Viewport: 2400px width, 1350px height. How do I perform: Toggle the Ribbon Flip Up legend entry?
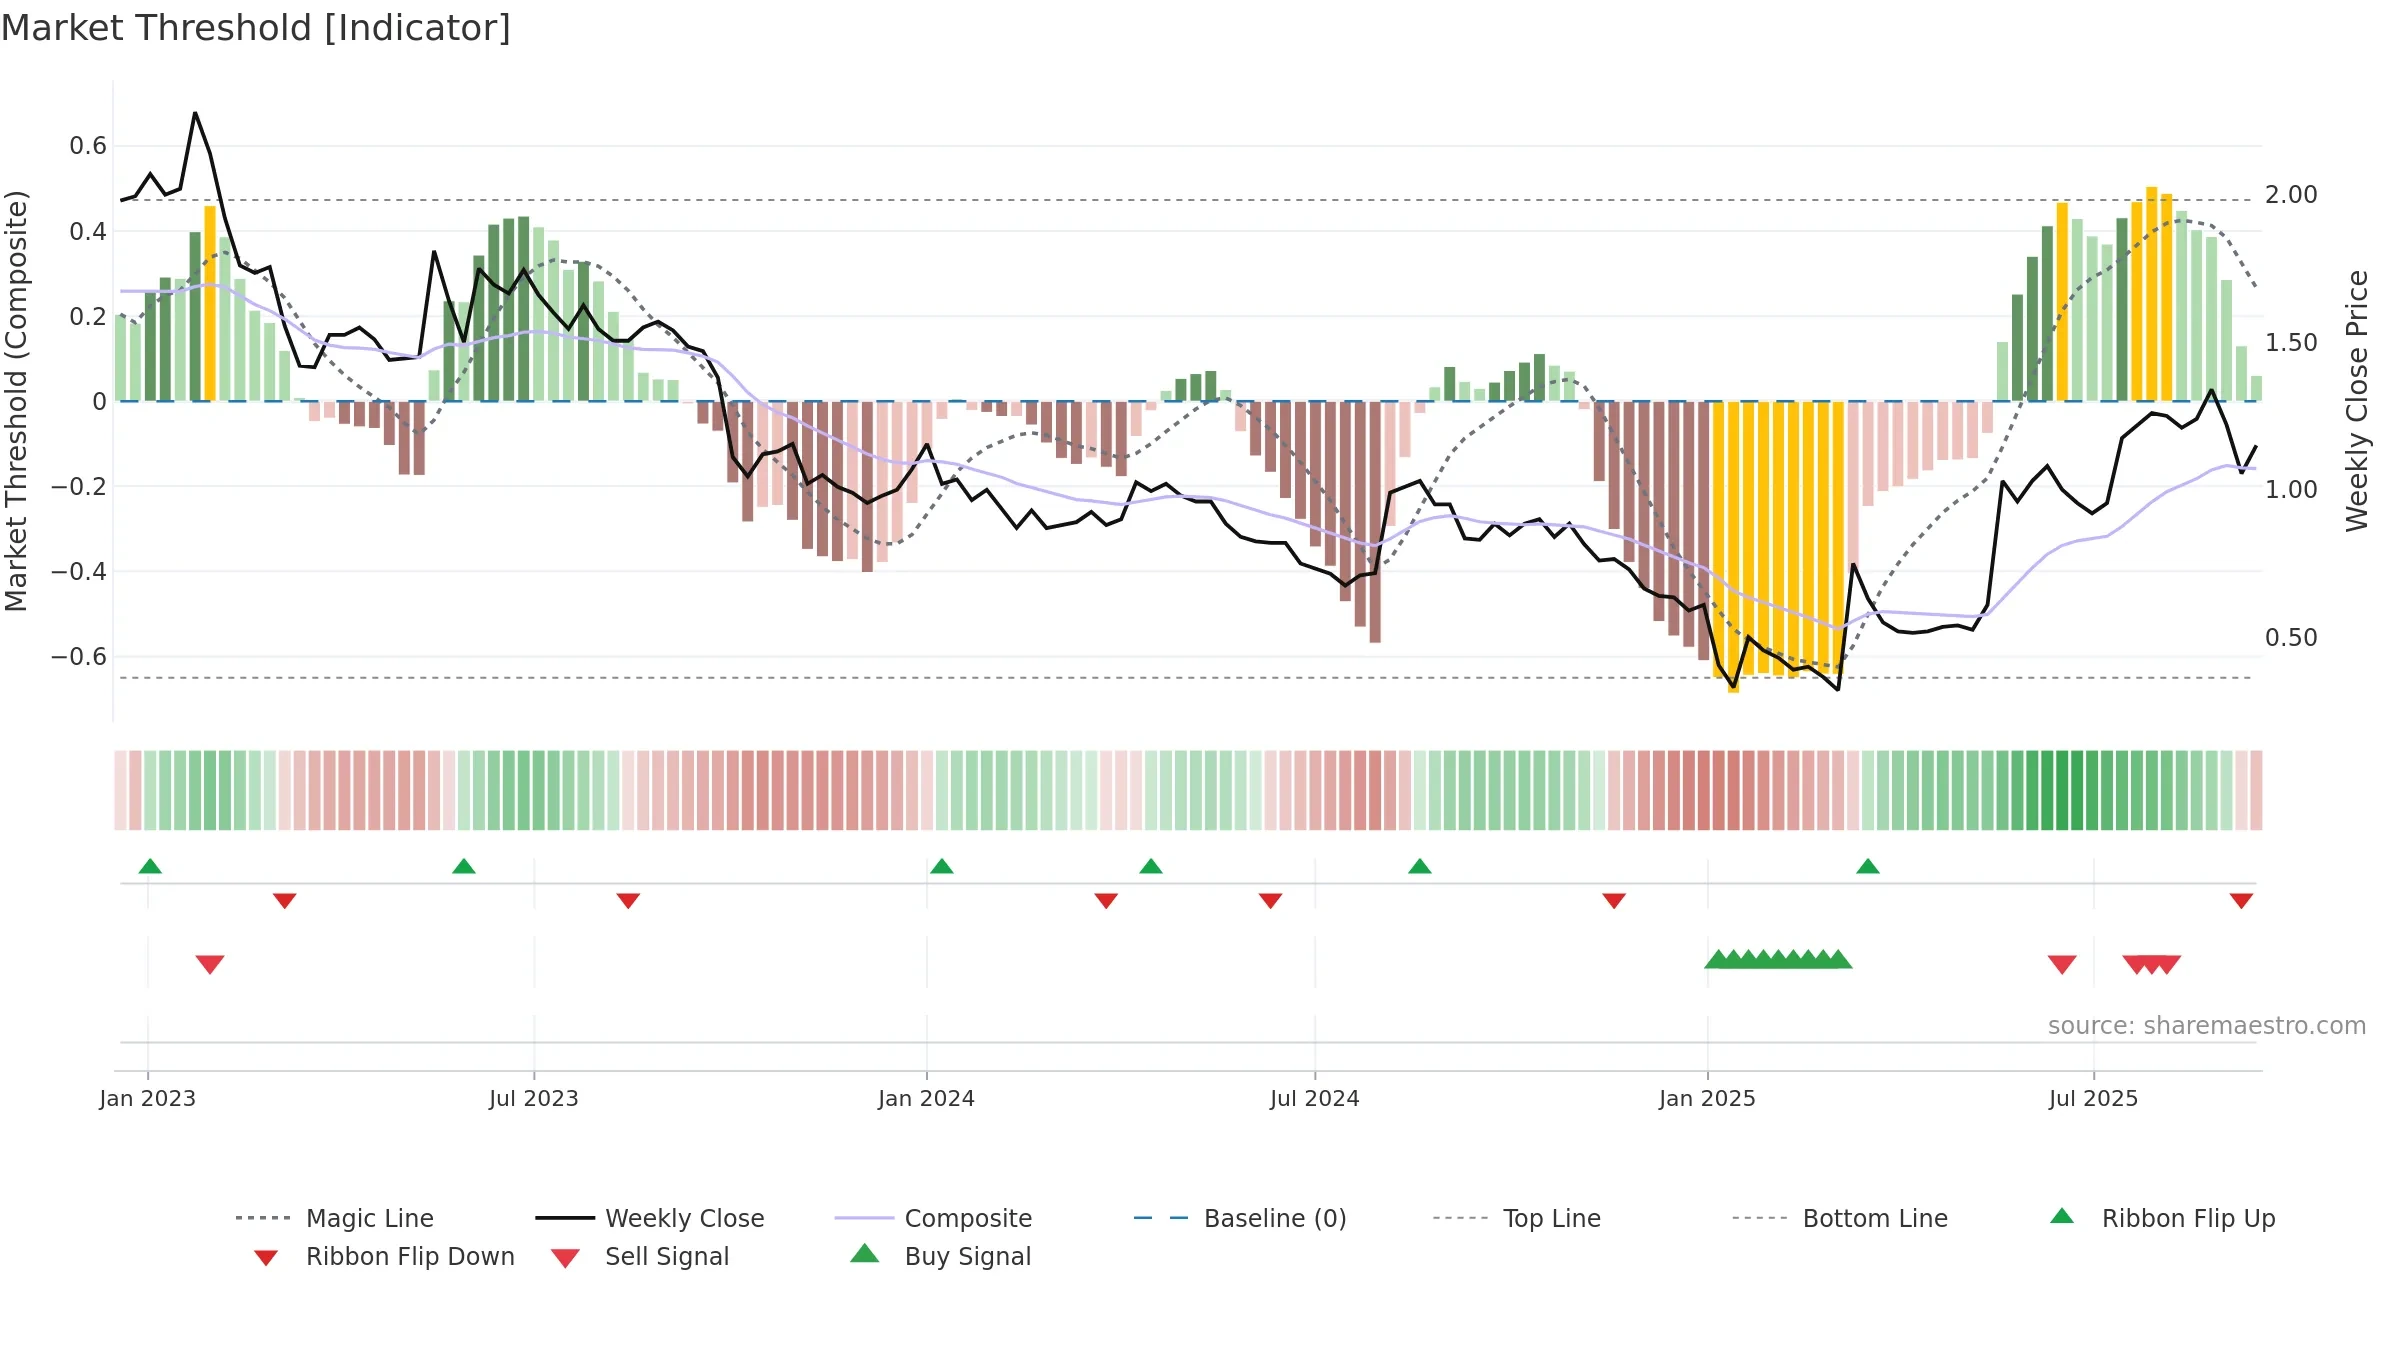coord(2162,1218)
